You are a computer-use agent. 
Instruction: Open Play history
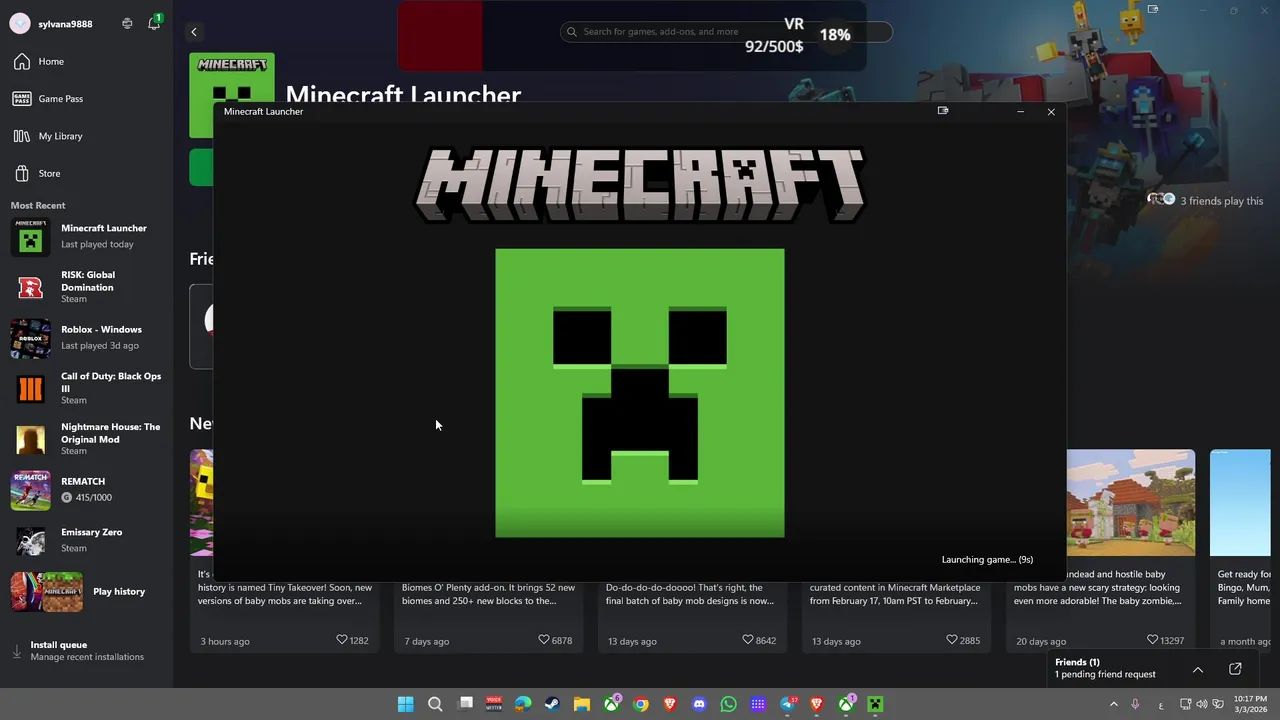click(86, 592)
